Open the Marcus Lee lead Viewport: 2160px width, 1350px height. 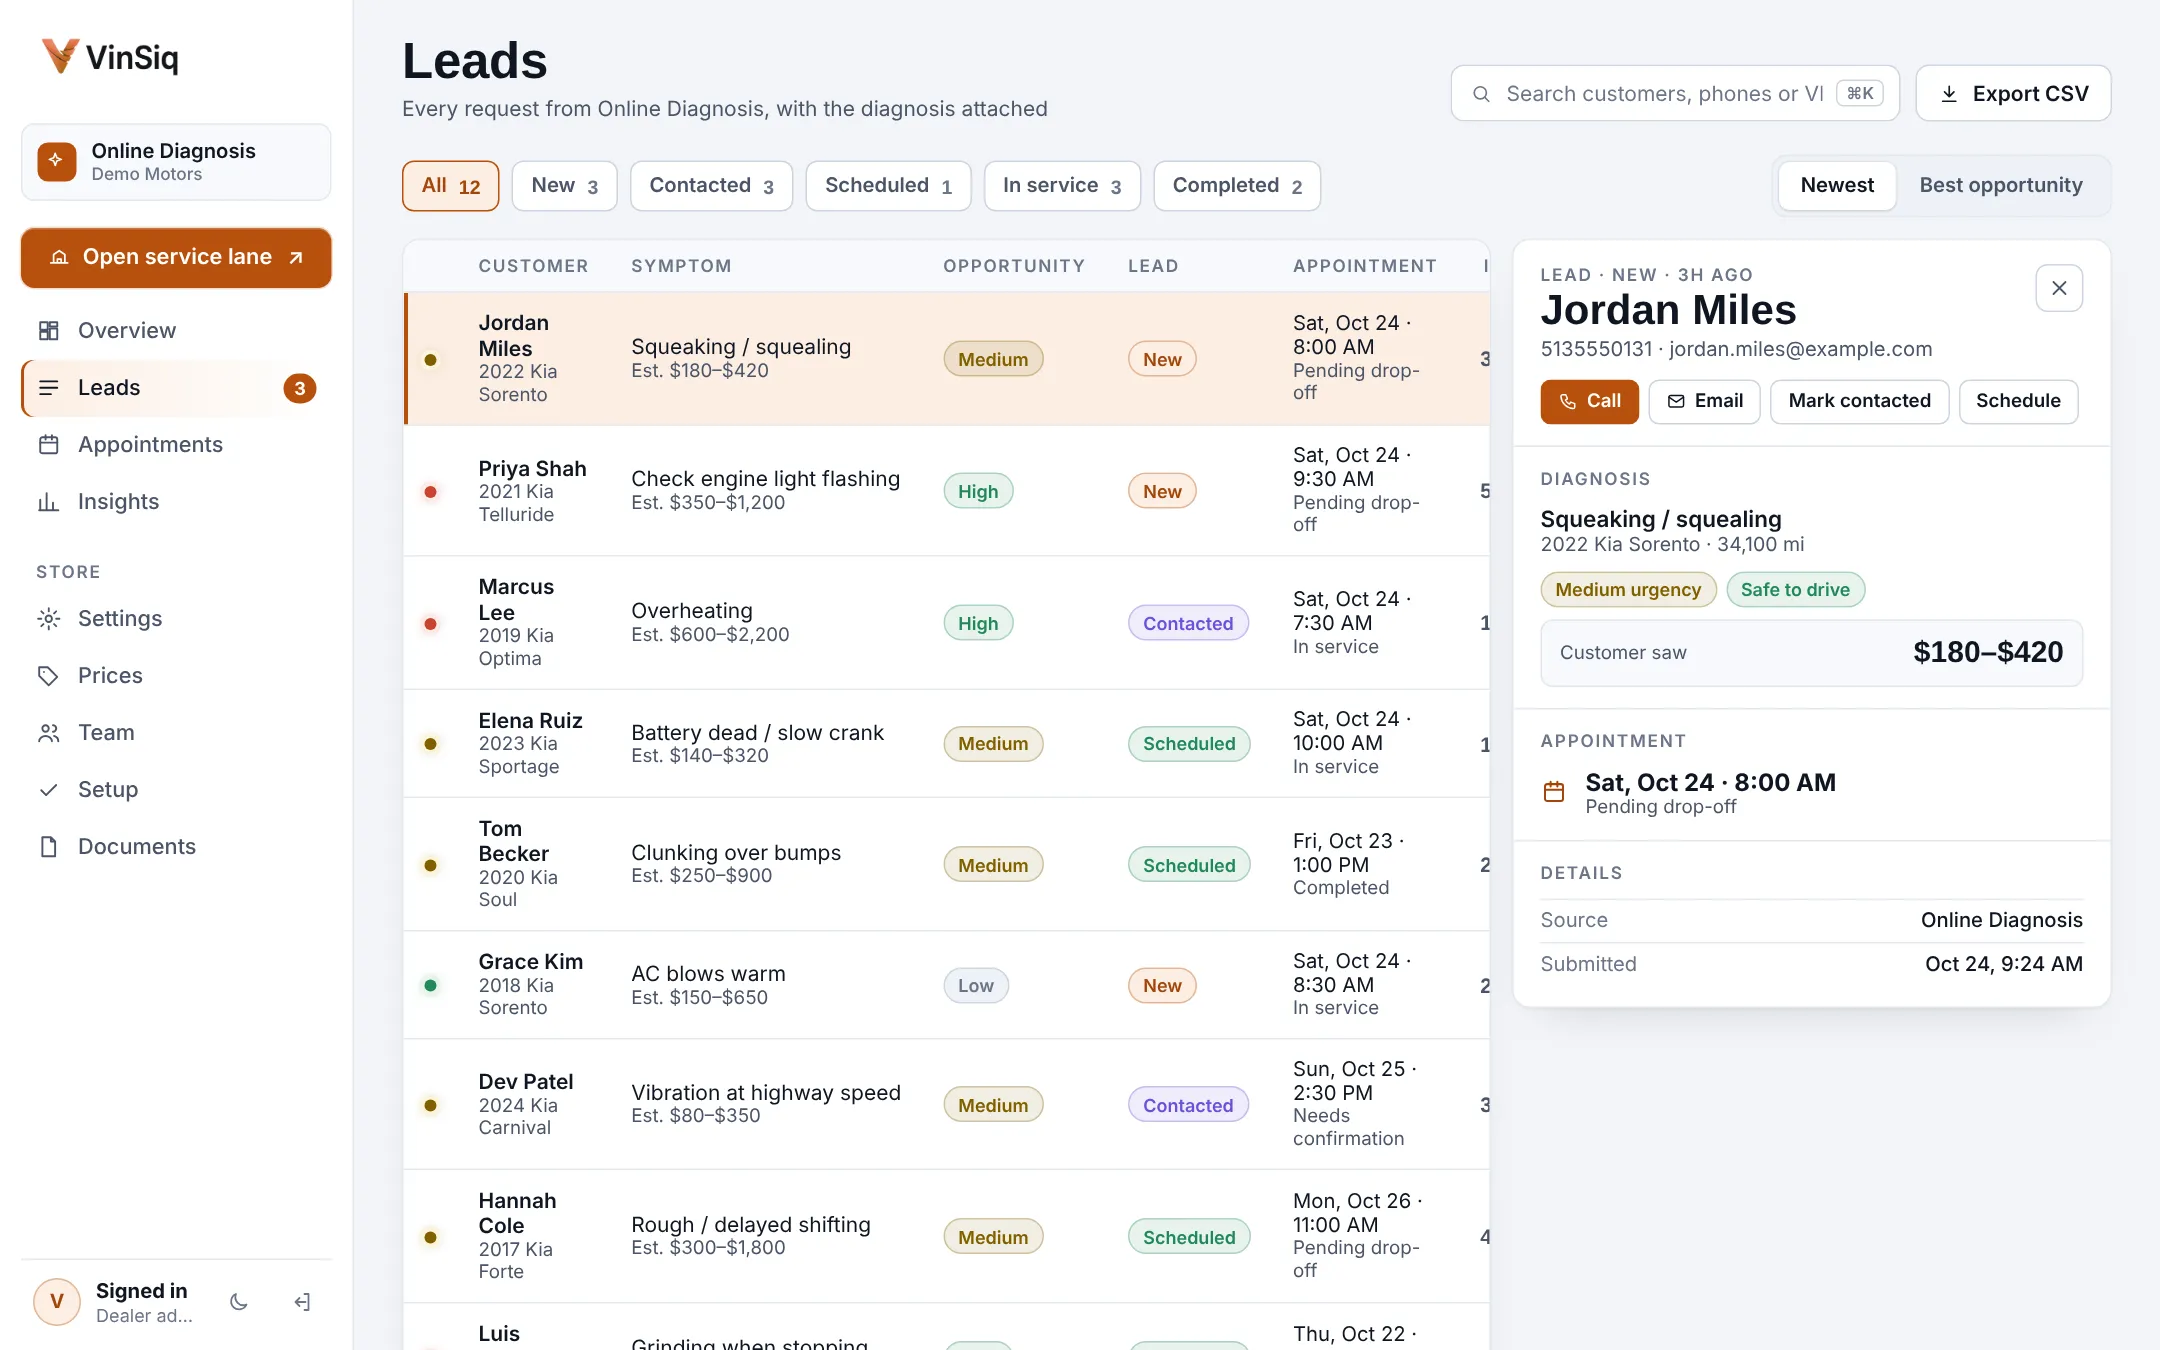tap(946, 623)
